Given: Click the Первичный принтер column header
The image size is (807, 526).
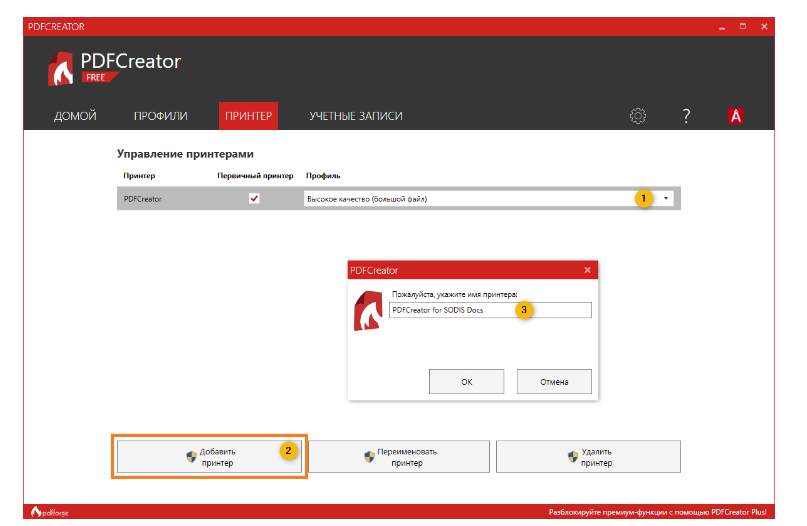Looking at the screenshot, I should click(255, 176).
